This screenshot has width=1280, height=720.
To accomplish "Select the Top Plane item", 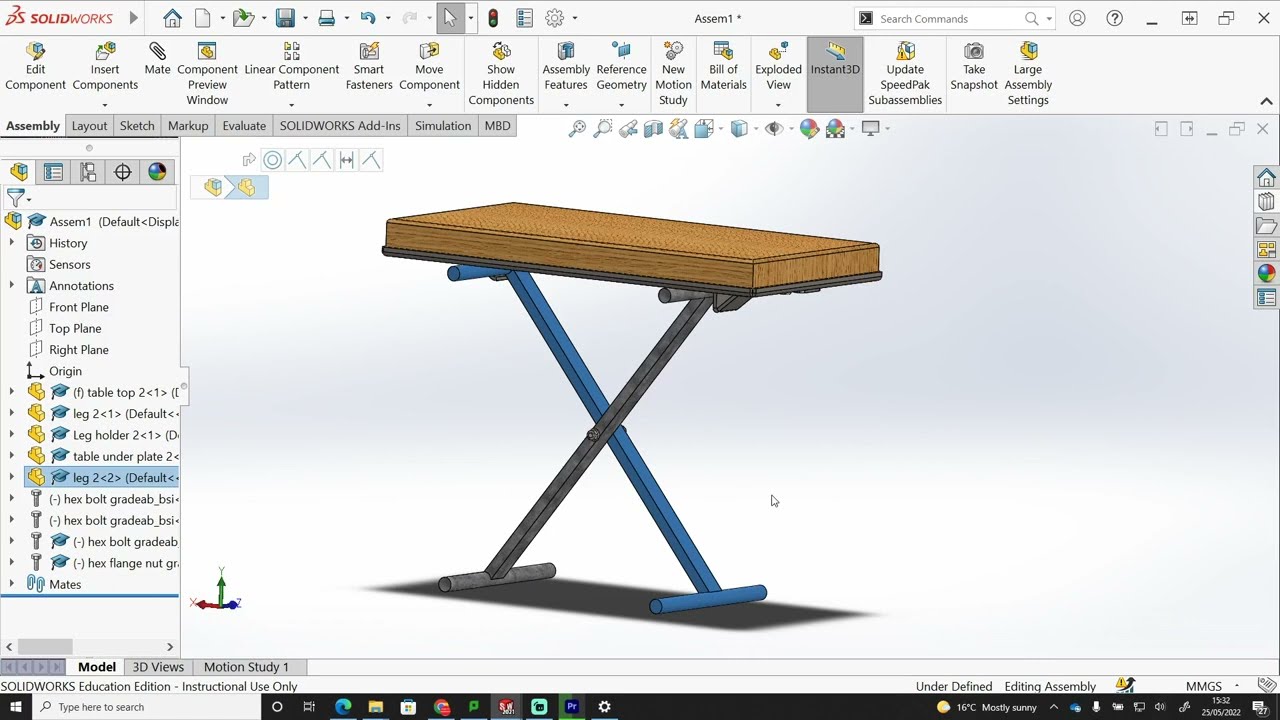I will pos(75,328).
